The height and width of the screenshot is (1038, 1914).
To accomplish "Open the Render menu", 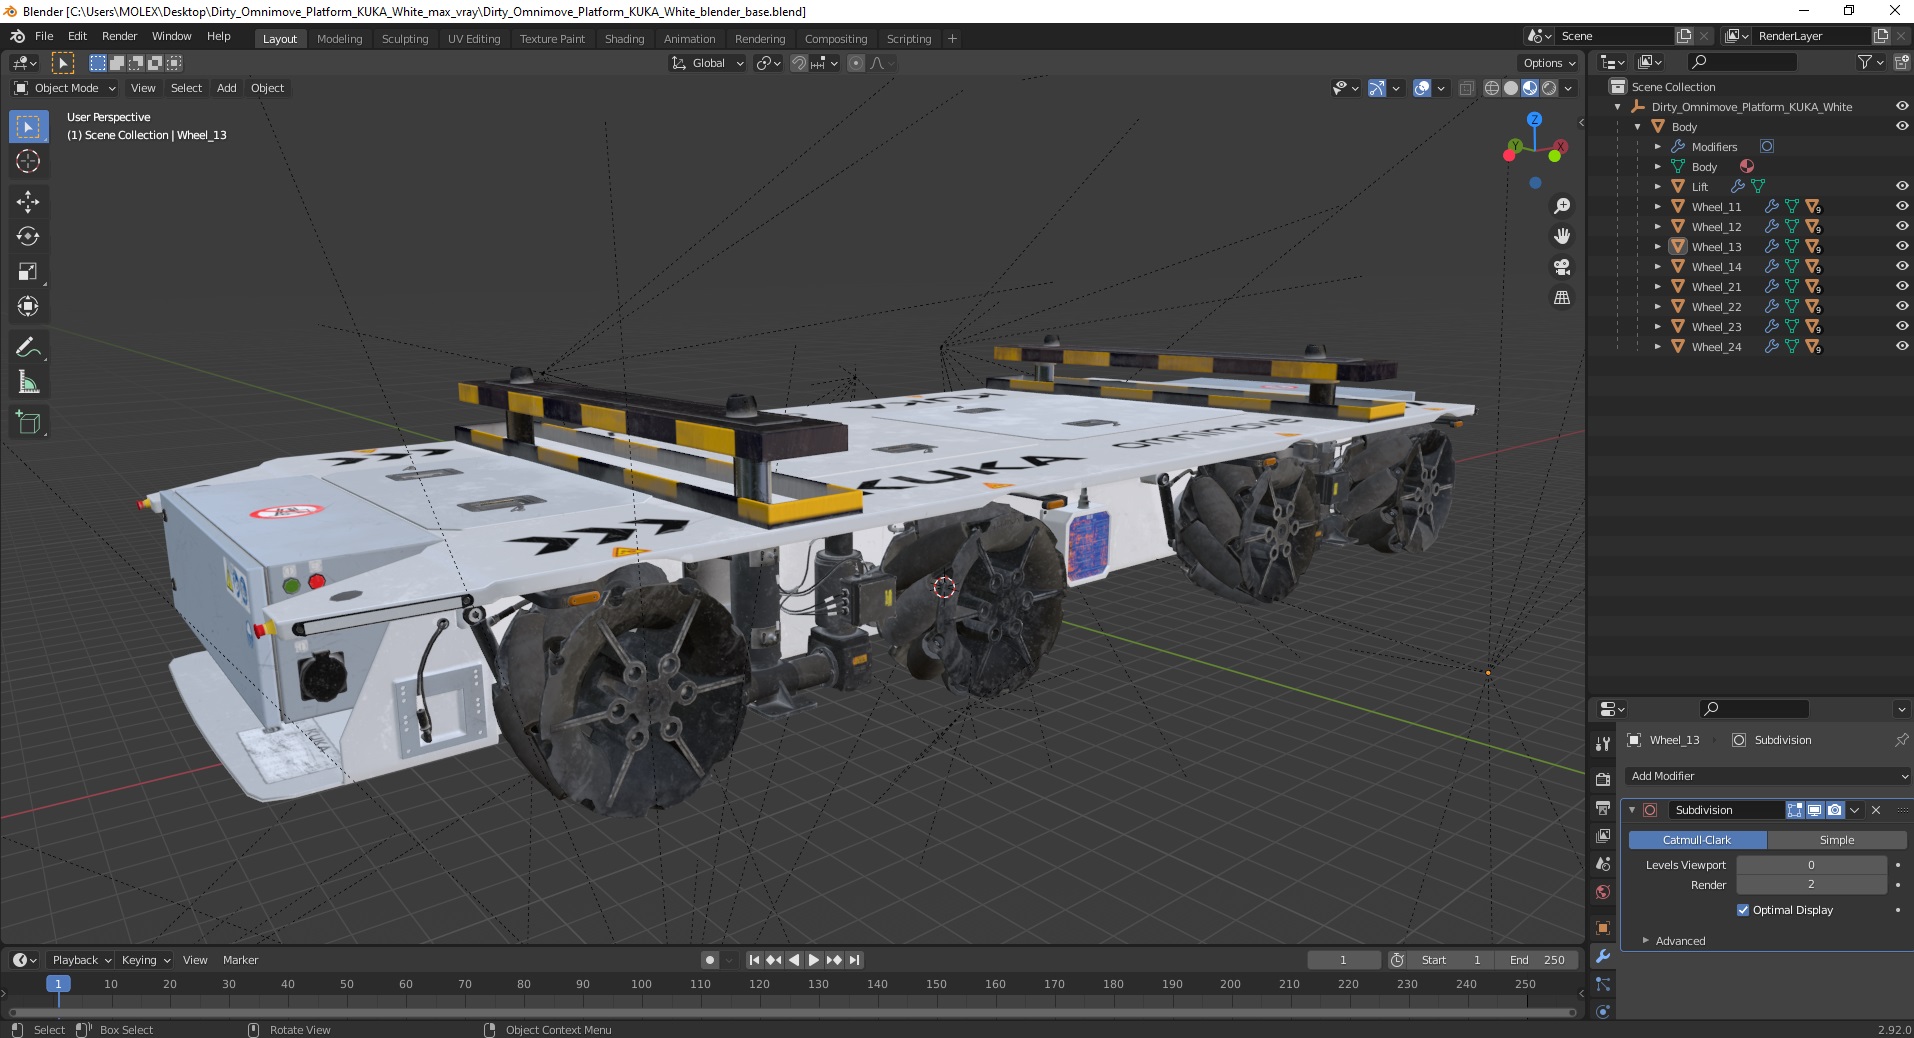I will click(x=119, y=36).
